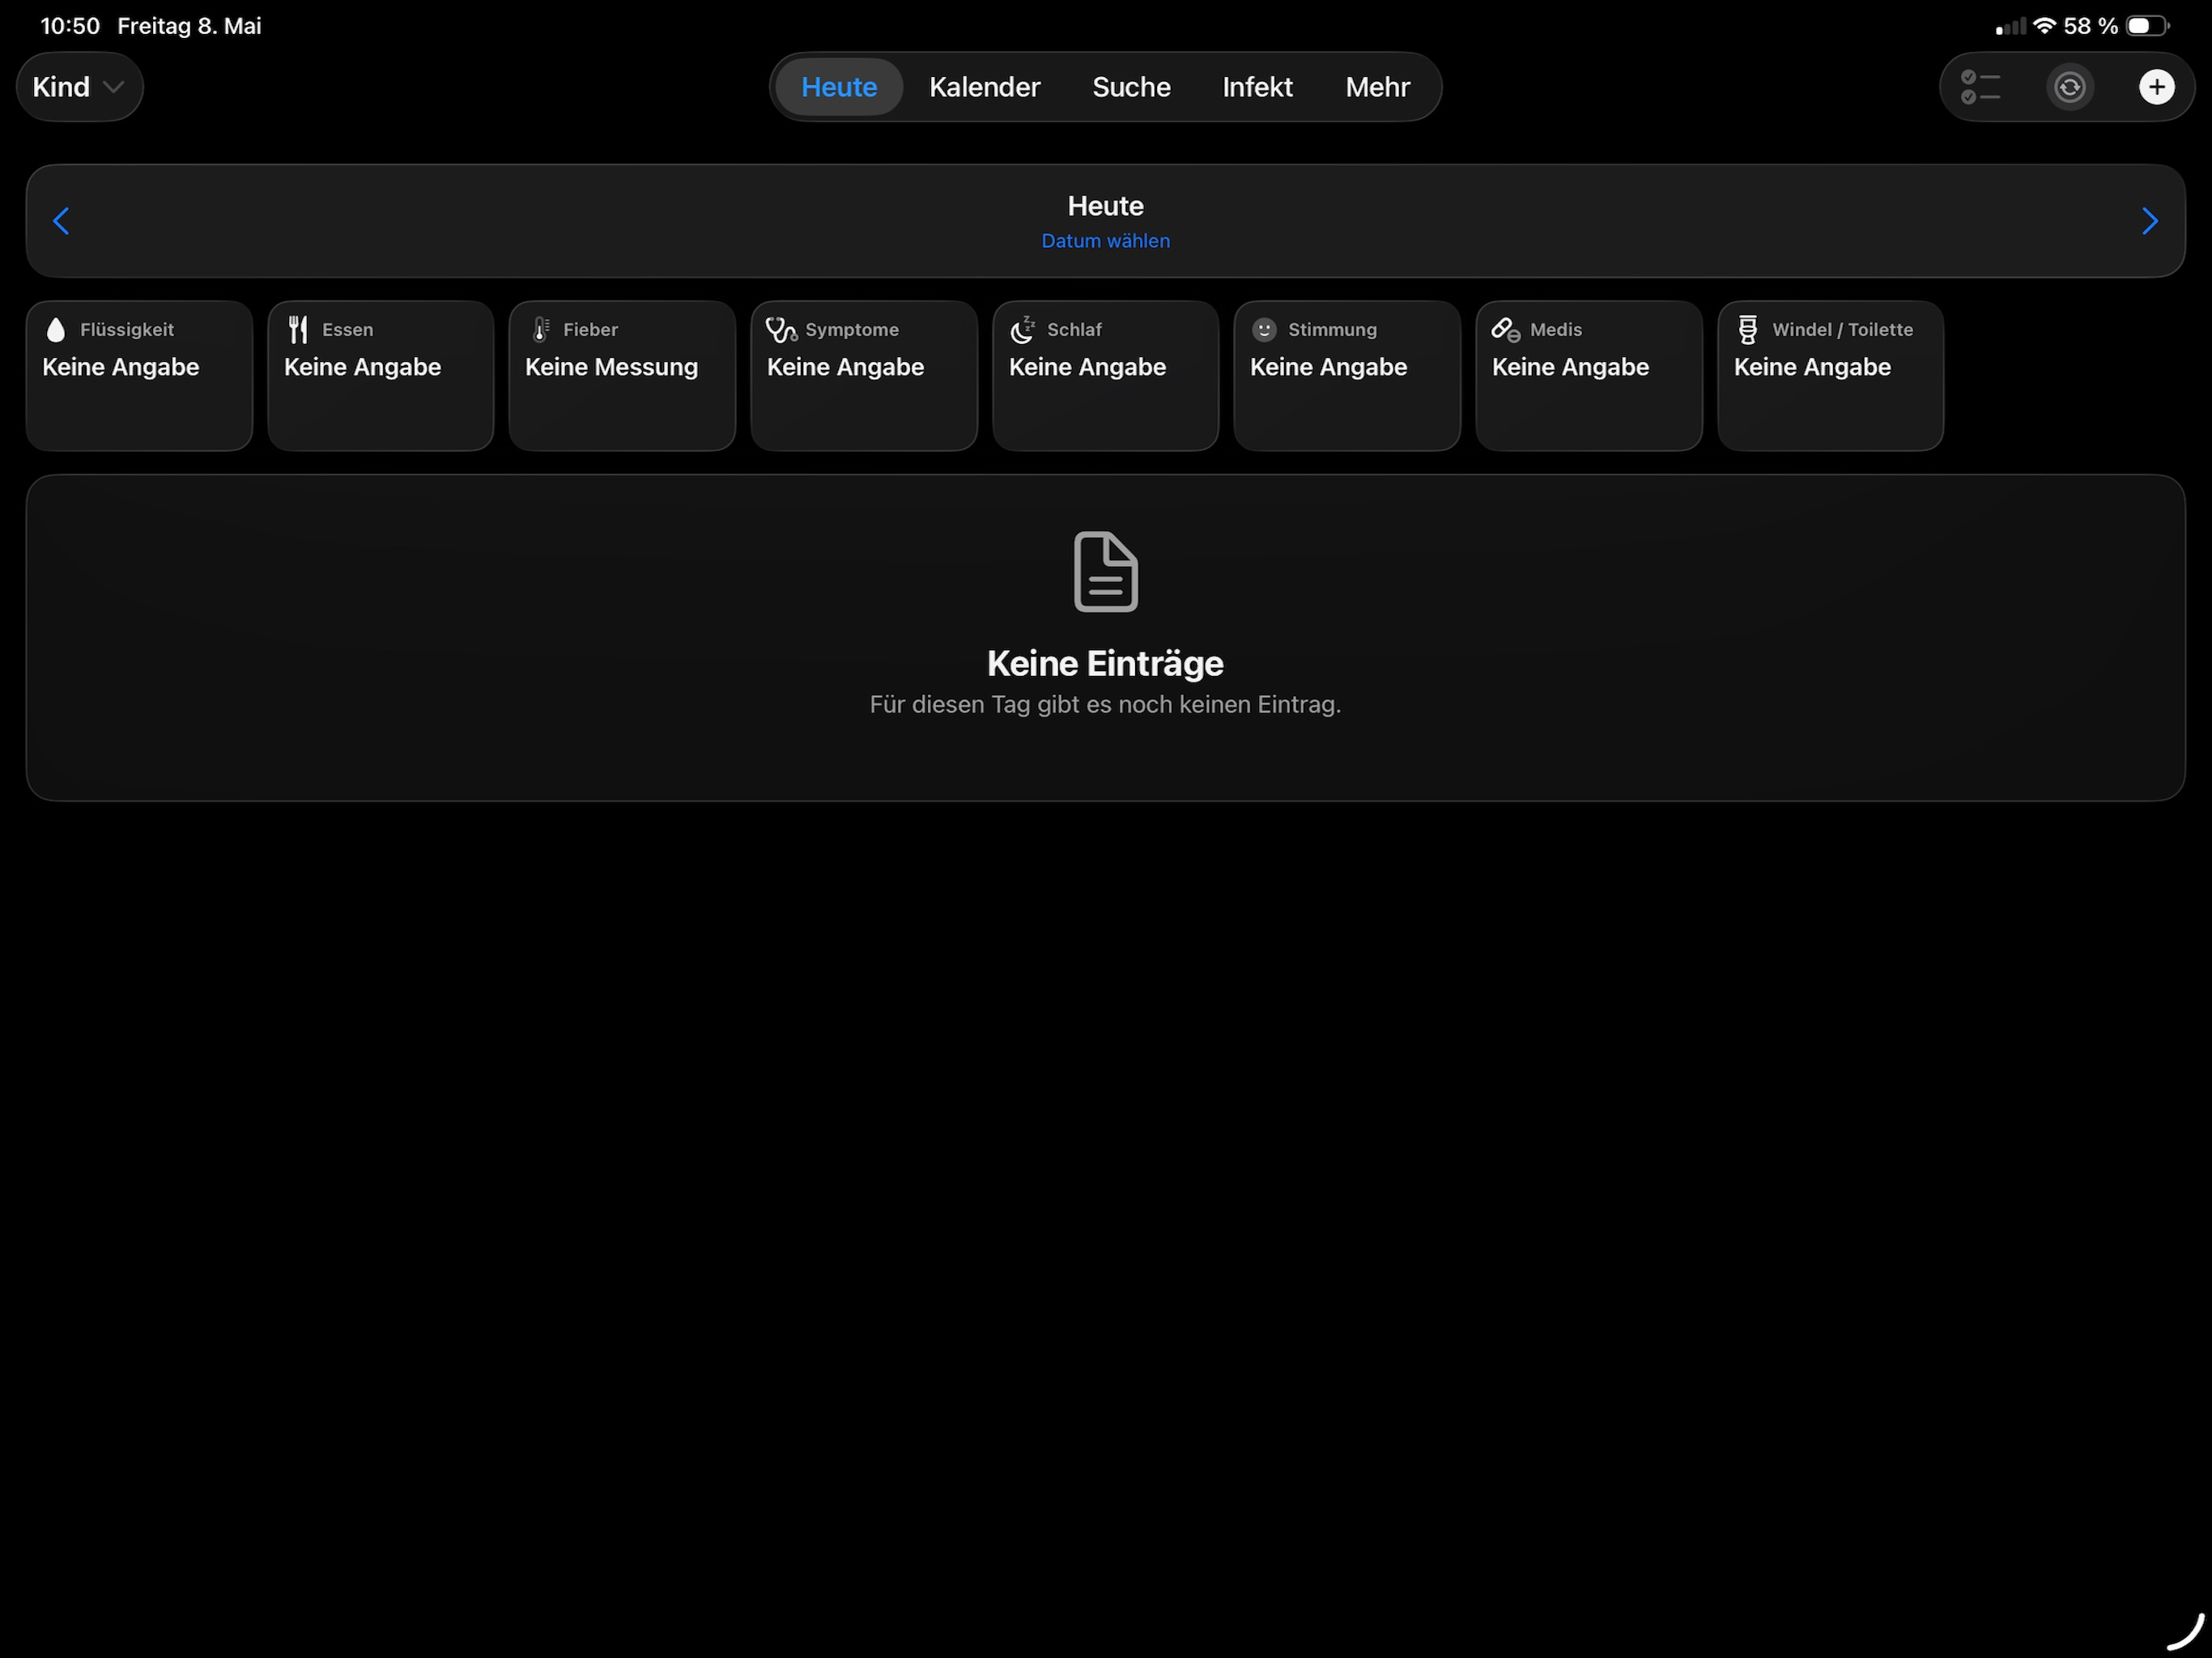Open the Kind profile dropdown
Screen dimensions: 2212x1658
80,87
